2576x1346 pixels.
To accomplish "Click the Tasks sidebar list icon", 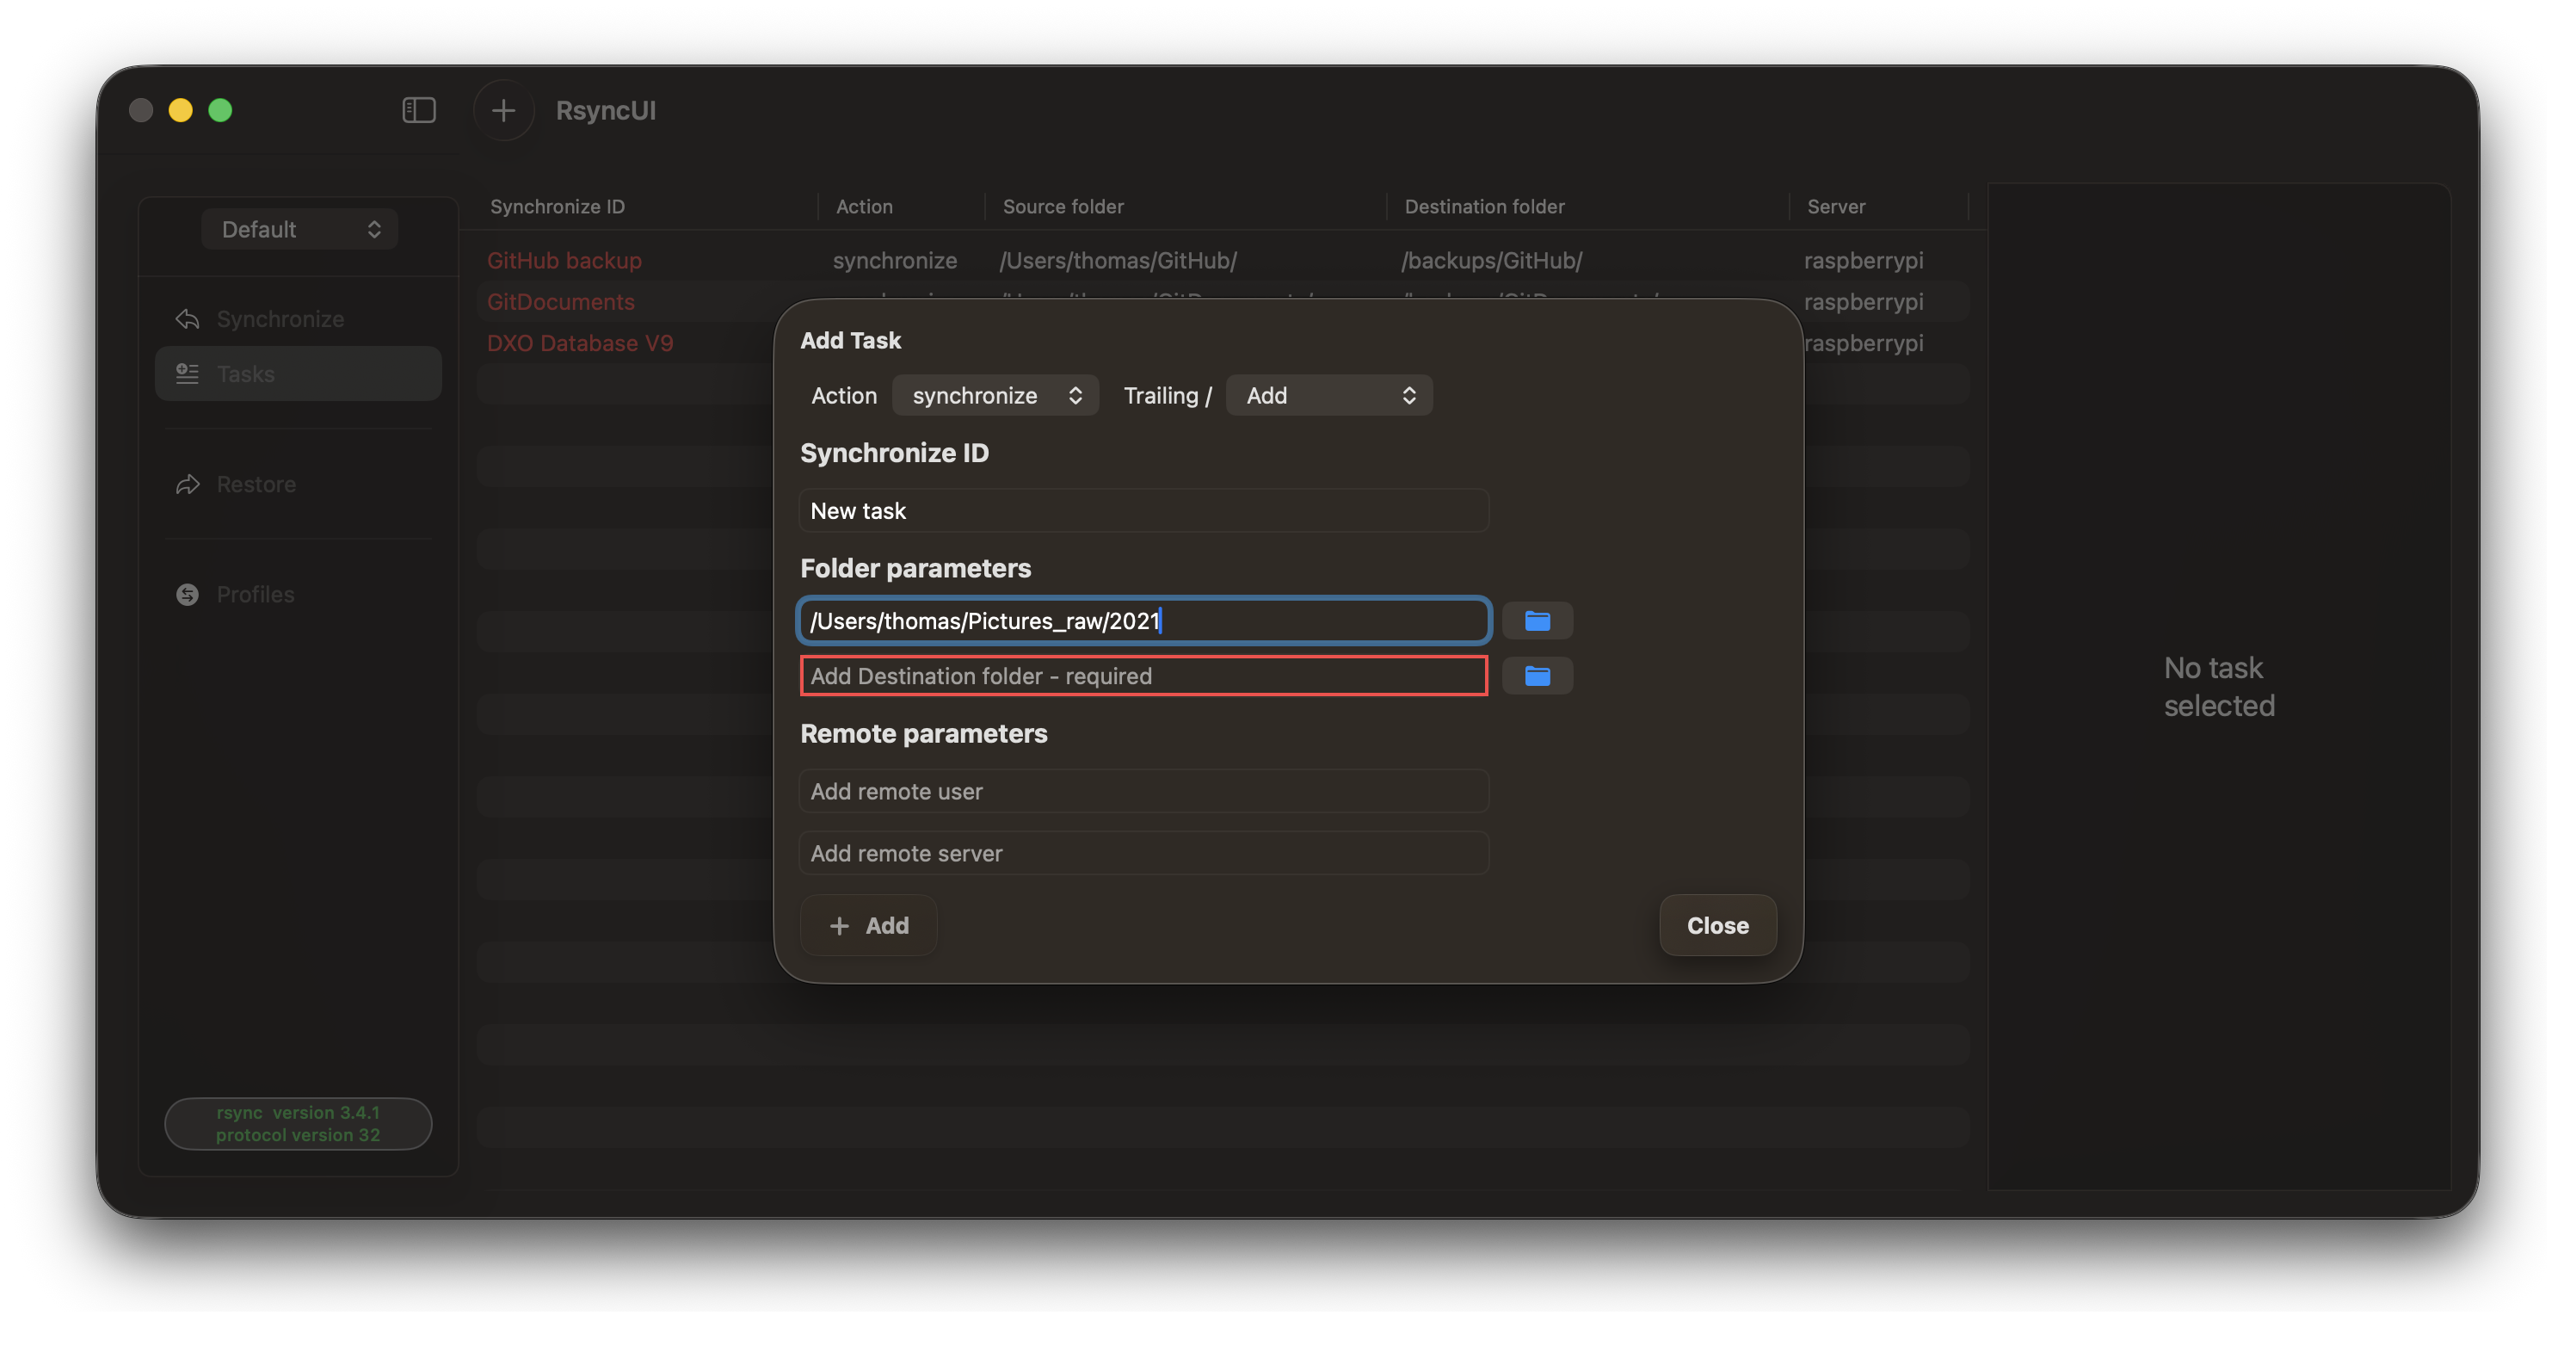I will (x=187, y=374).
